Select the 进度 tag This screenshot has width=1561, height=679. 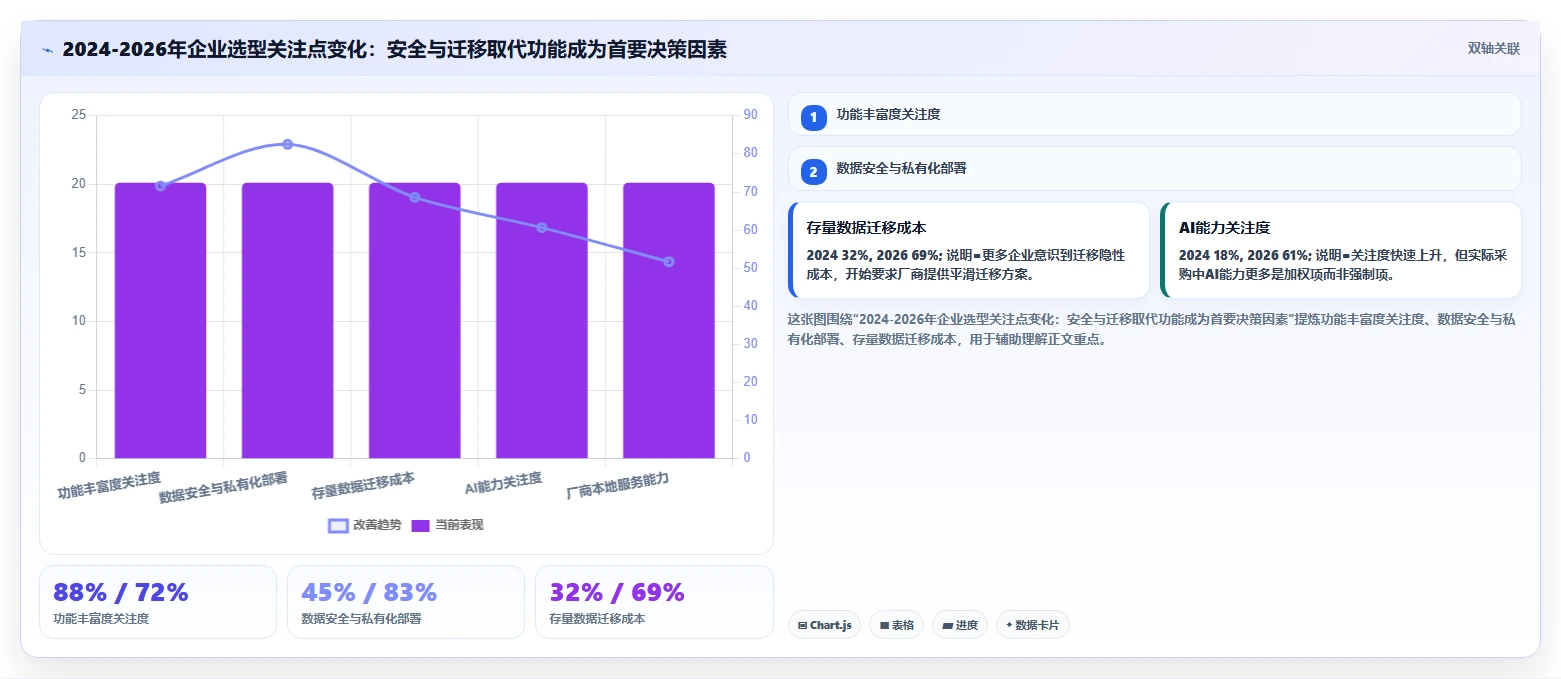[x=959, y=625]
